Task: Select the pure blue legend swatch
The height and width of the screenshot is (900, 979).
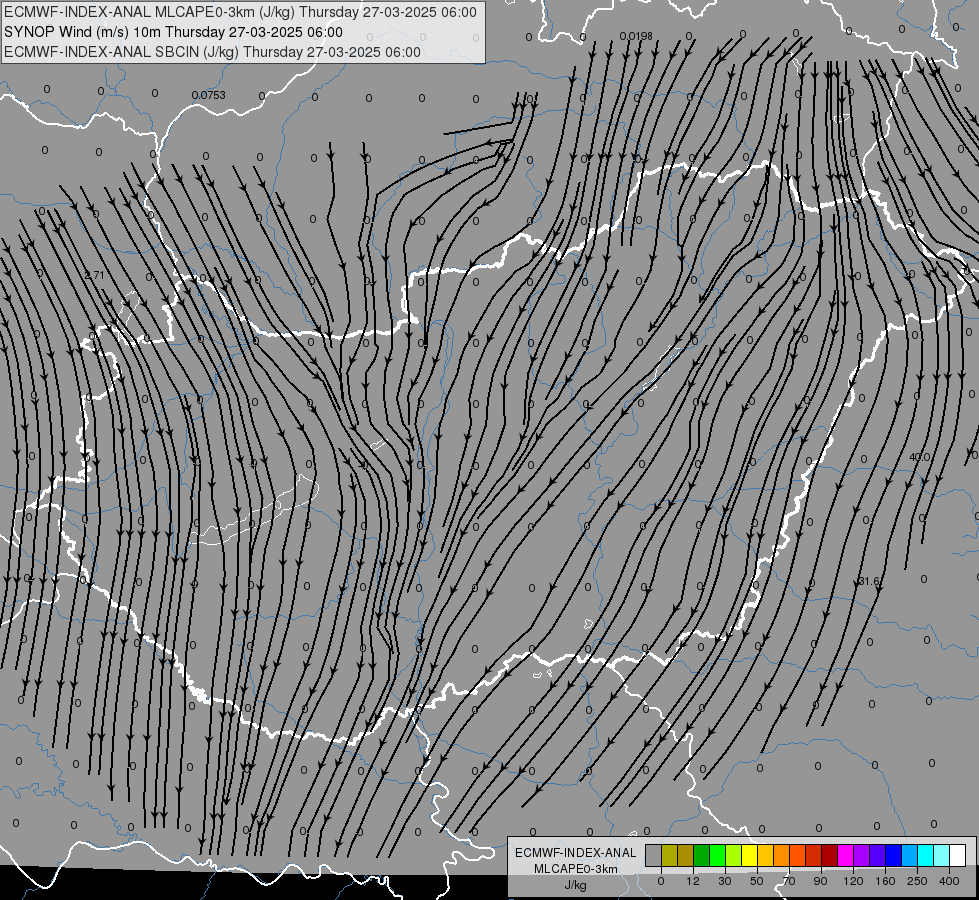Action: (x=894, y=855)
